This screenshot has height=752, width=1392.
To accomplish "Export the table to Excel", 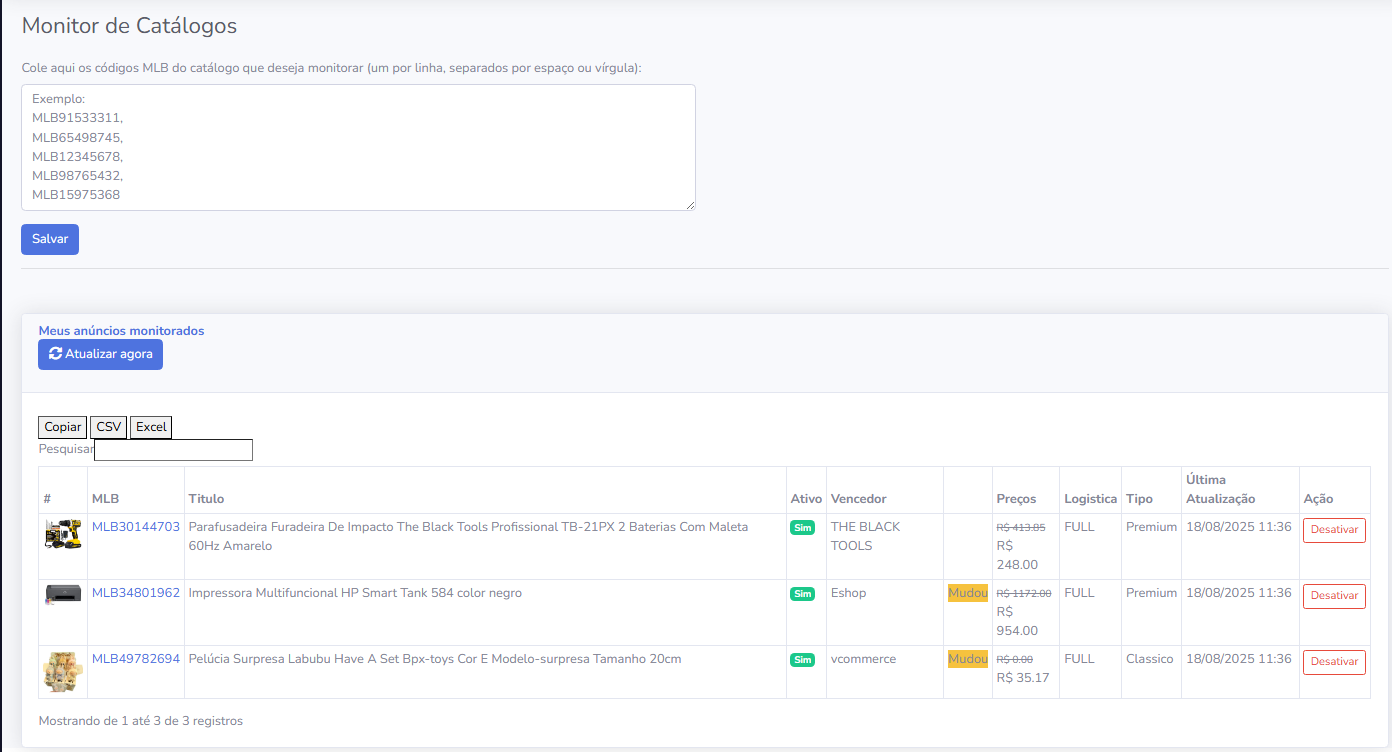I will click(151, 427).
